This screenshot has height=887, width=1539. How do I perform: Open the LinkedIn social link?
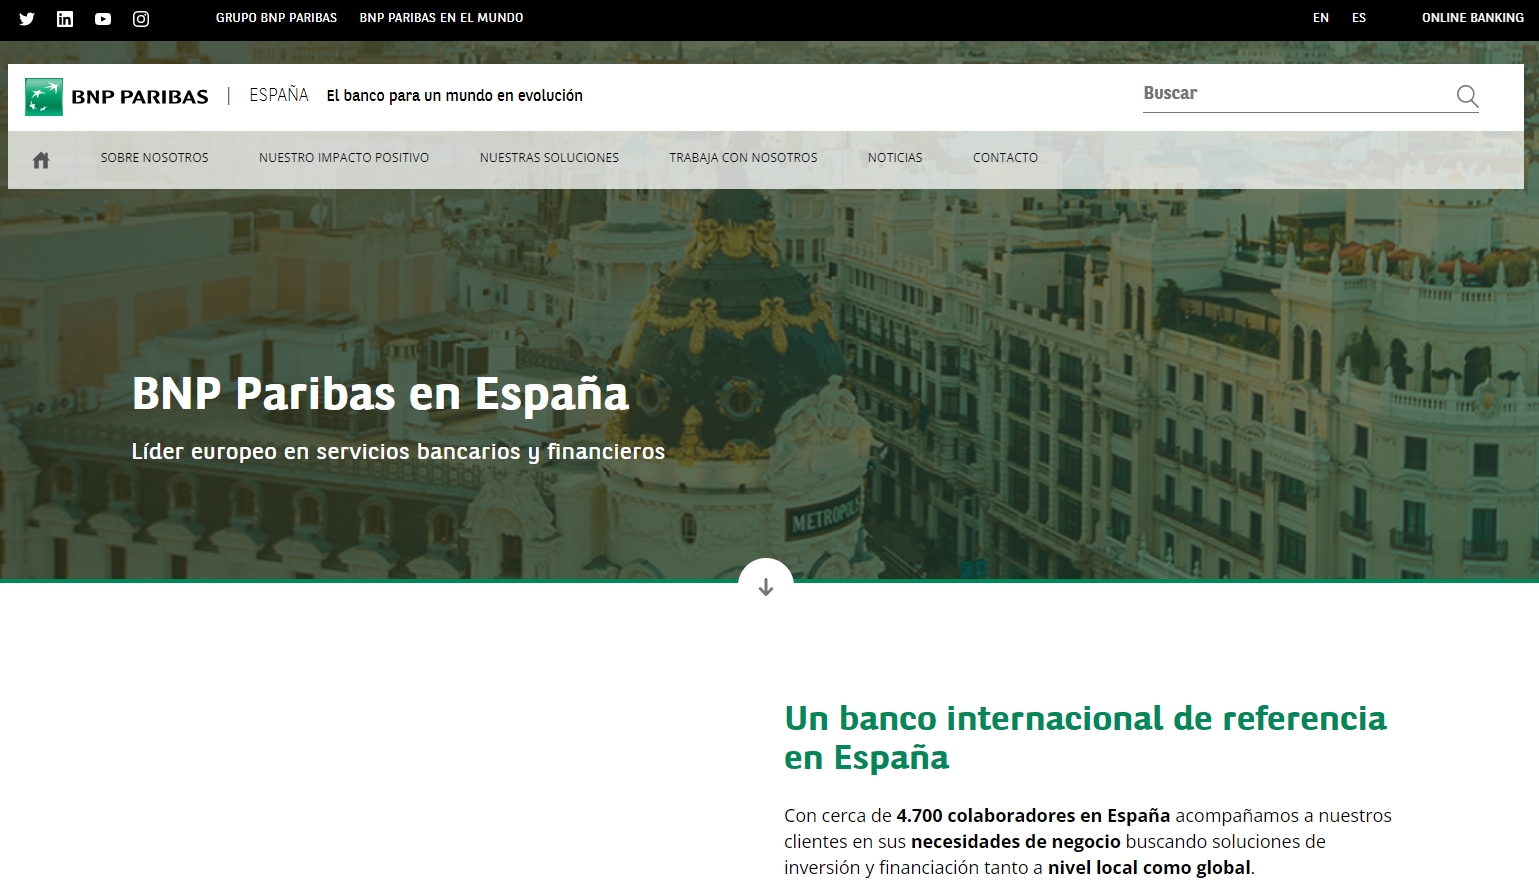(65, 19)
